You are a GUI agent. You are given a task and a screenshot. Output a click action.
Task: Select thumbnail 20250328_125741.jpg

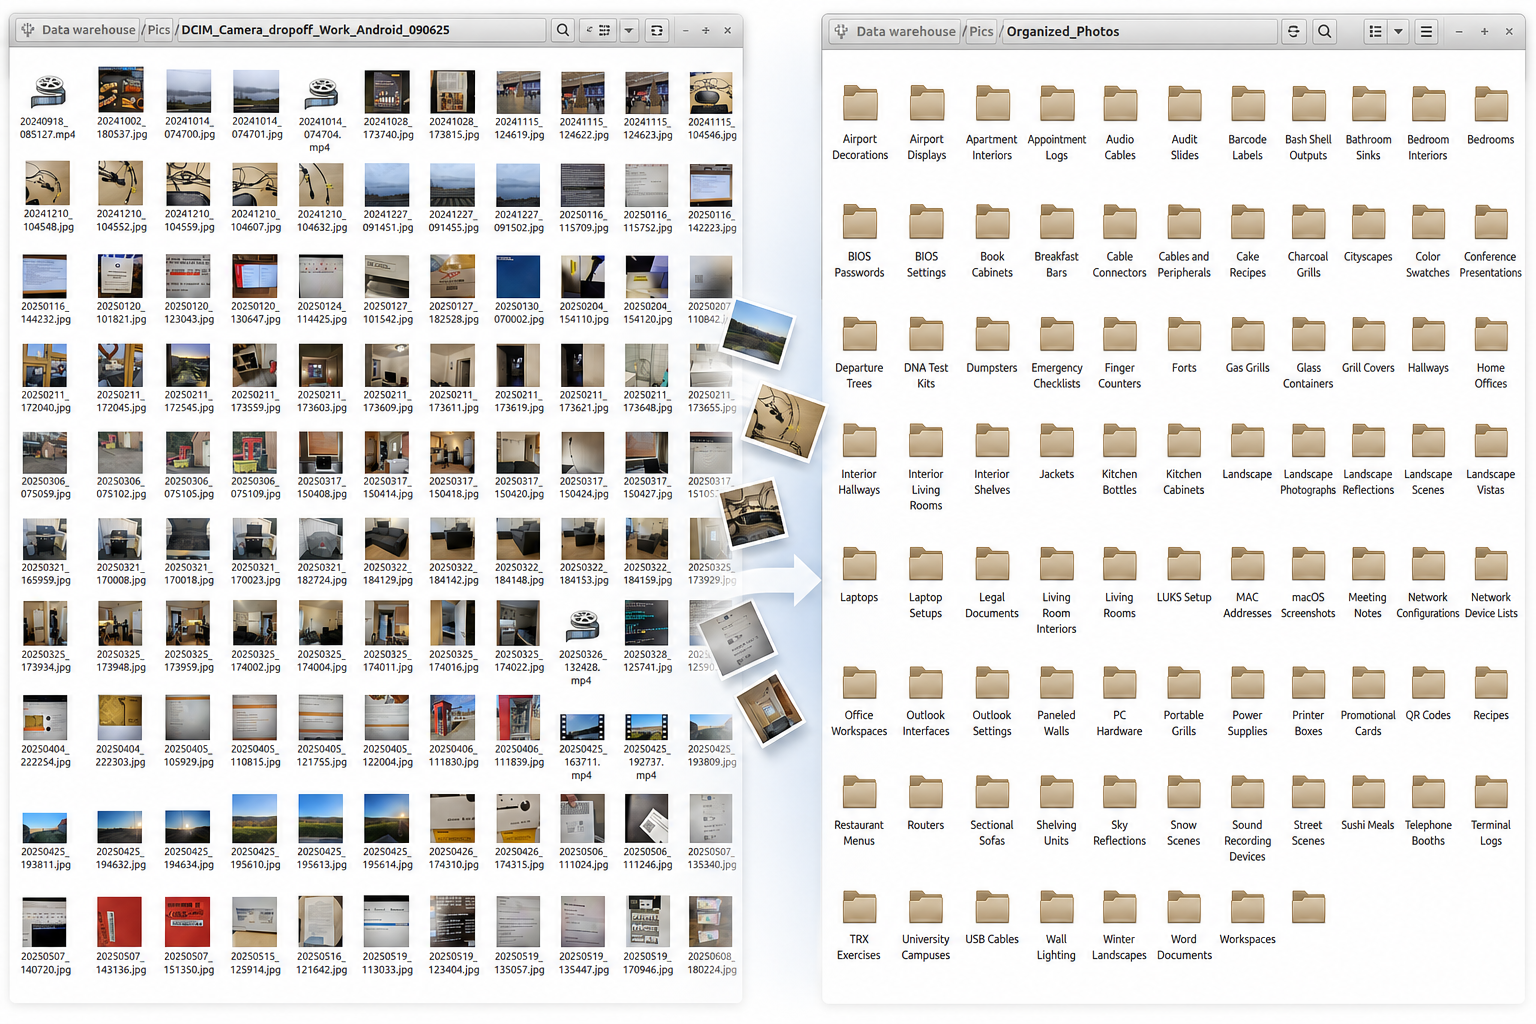pos(646,623)
